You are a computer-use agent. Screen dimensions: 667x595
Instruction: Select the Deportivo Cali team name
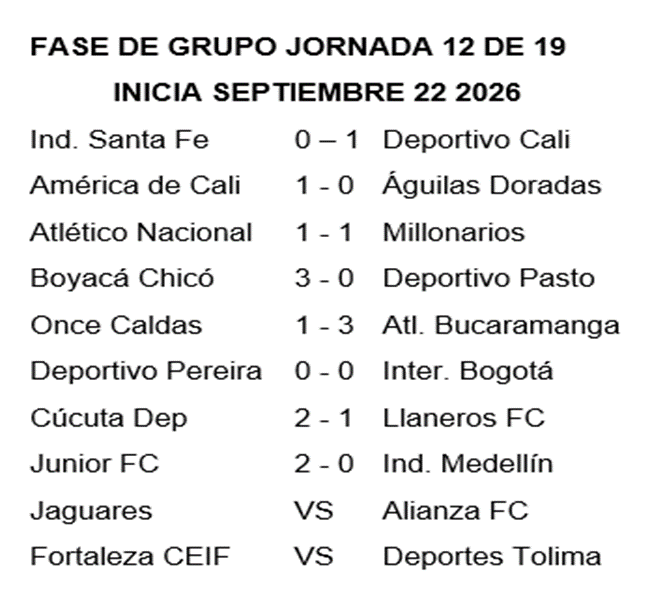point(476,139)
